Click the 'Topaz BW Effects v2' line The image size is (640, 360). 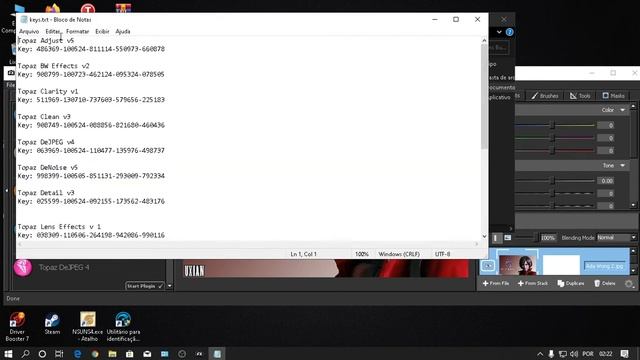pos(53,66)
